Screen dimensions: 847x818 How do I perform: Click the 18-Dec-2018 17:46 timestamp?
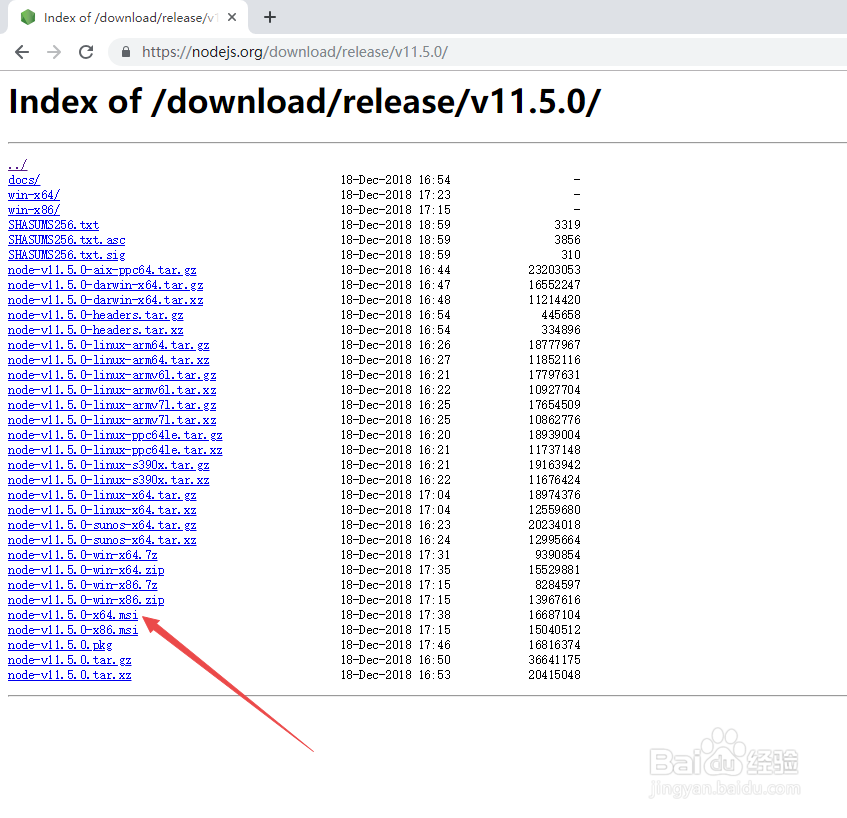pyautogui.click(x=395, y=645)
